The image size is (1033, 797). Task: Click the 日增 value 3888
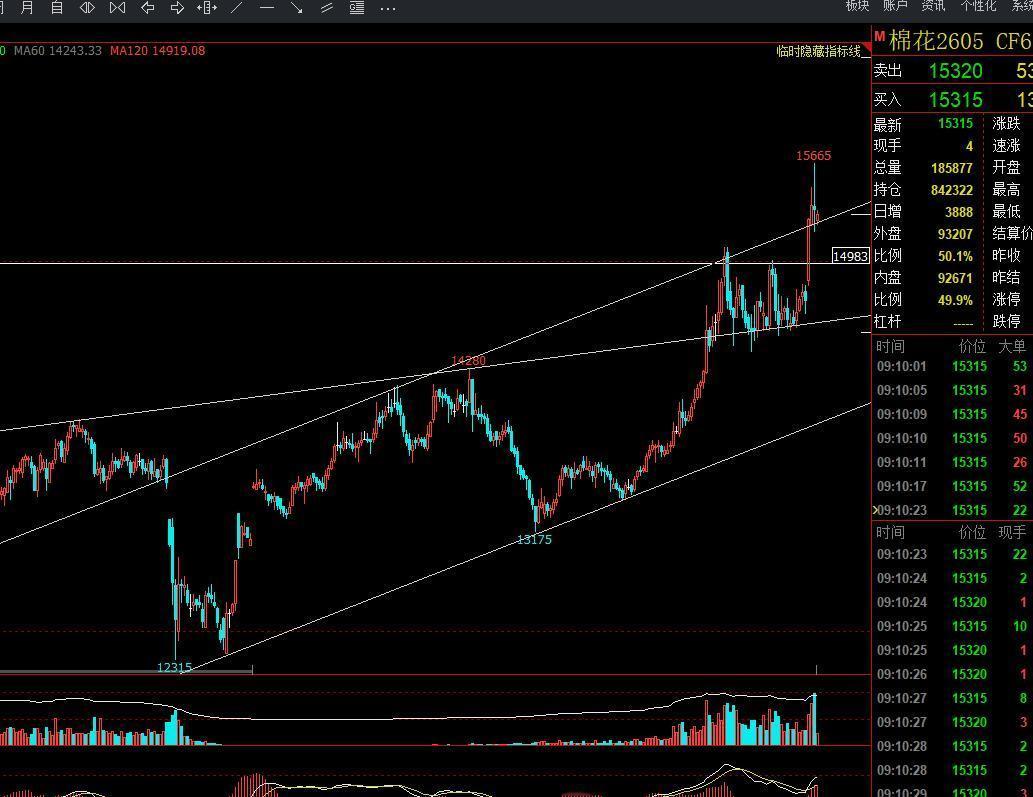[x=959, y=212]
